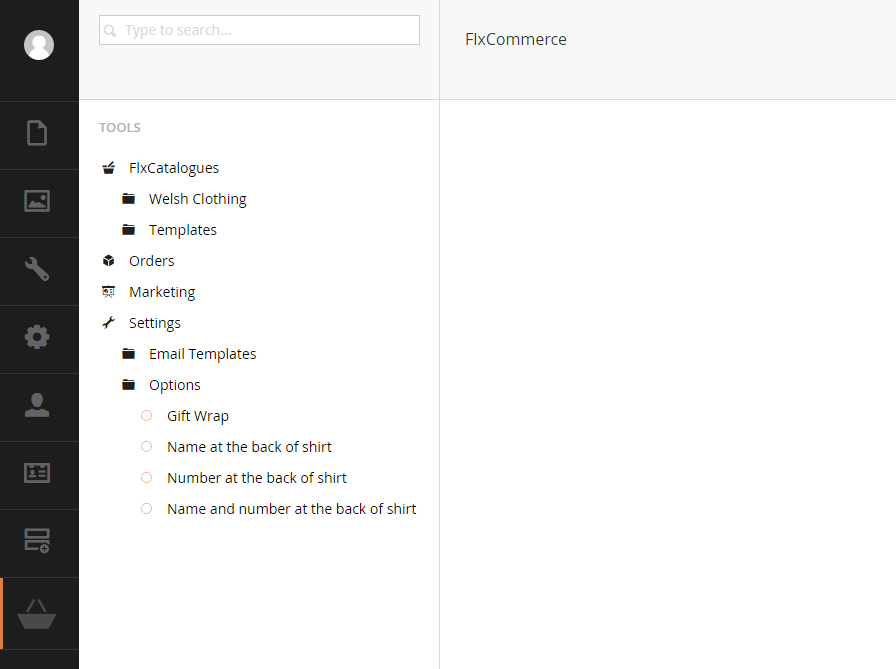Screen dimensions: 896x669
Task: Open the Developer section gear icon
Action: click(37, 337)
